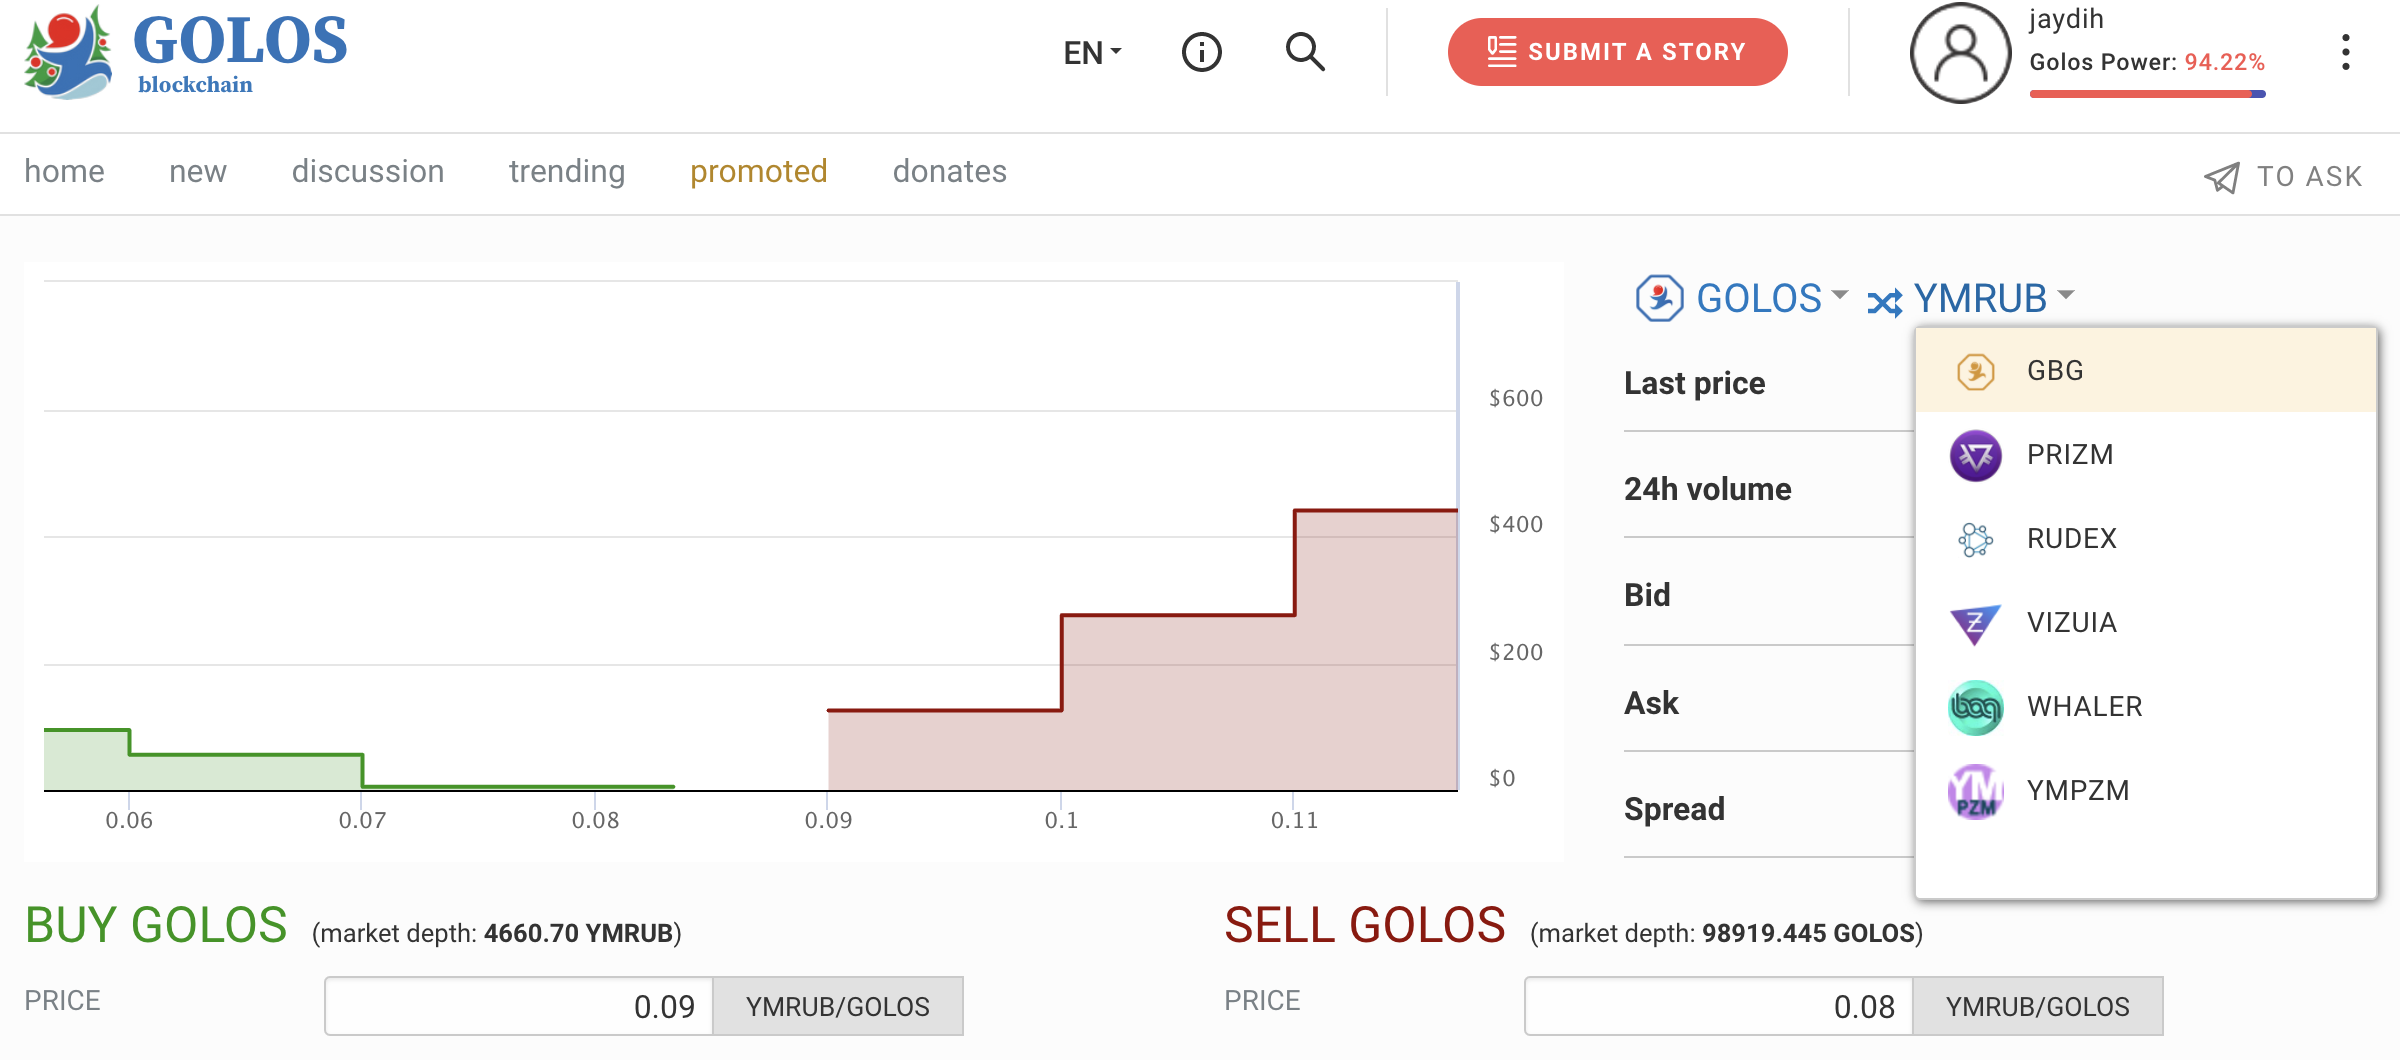Viewport: 2400px width, 1060px height.
Task: Open the info circle icon
Action: pyautogui.click(x=1201, y=52)
